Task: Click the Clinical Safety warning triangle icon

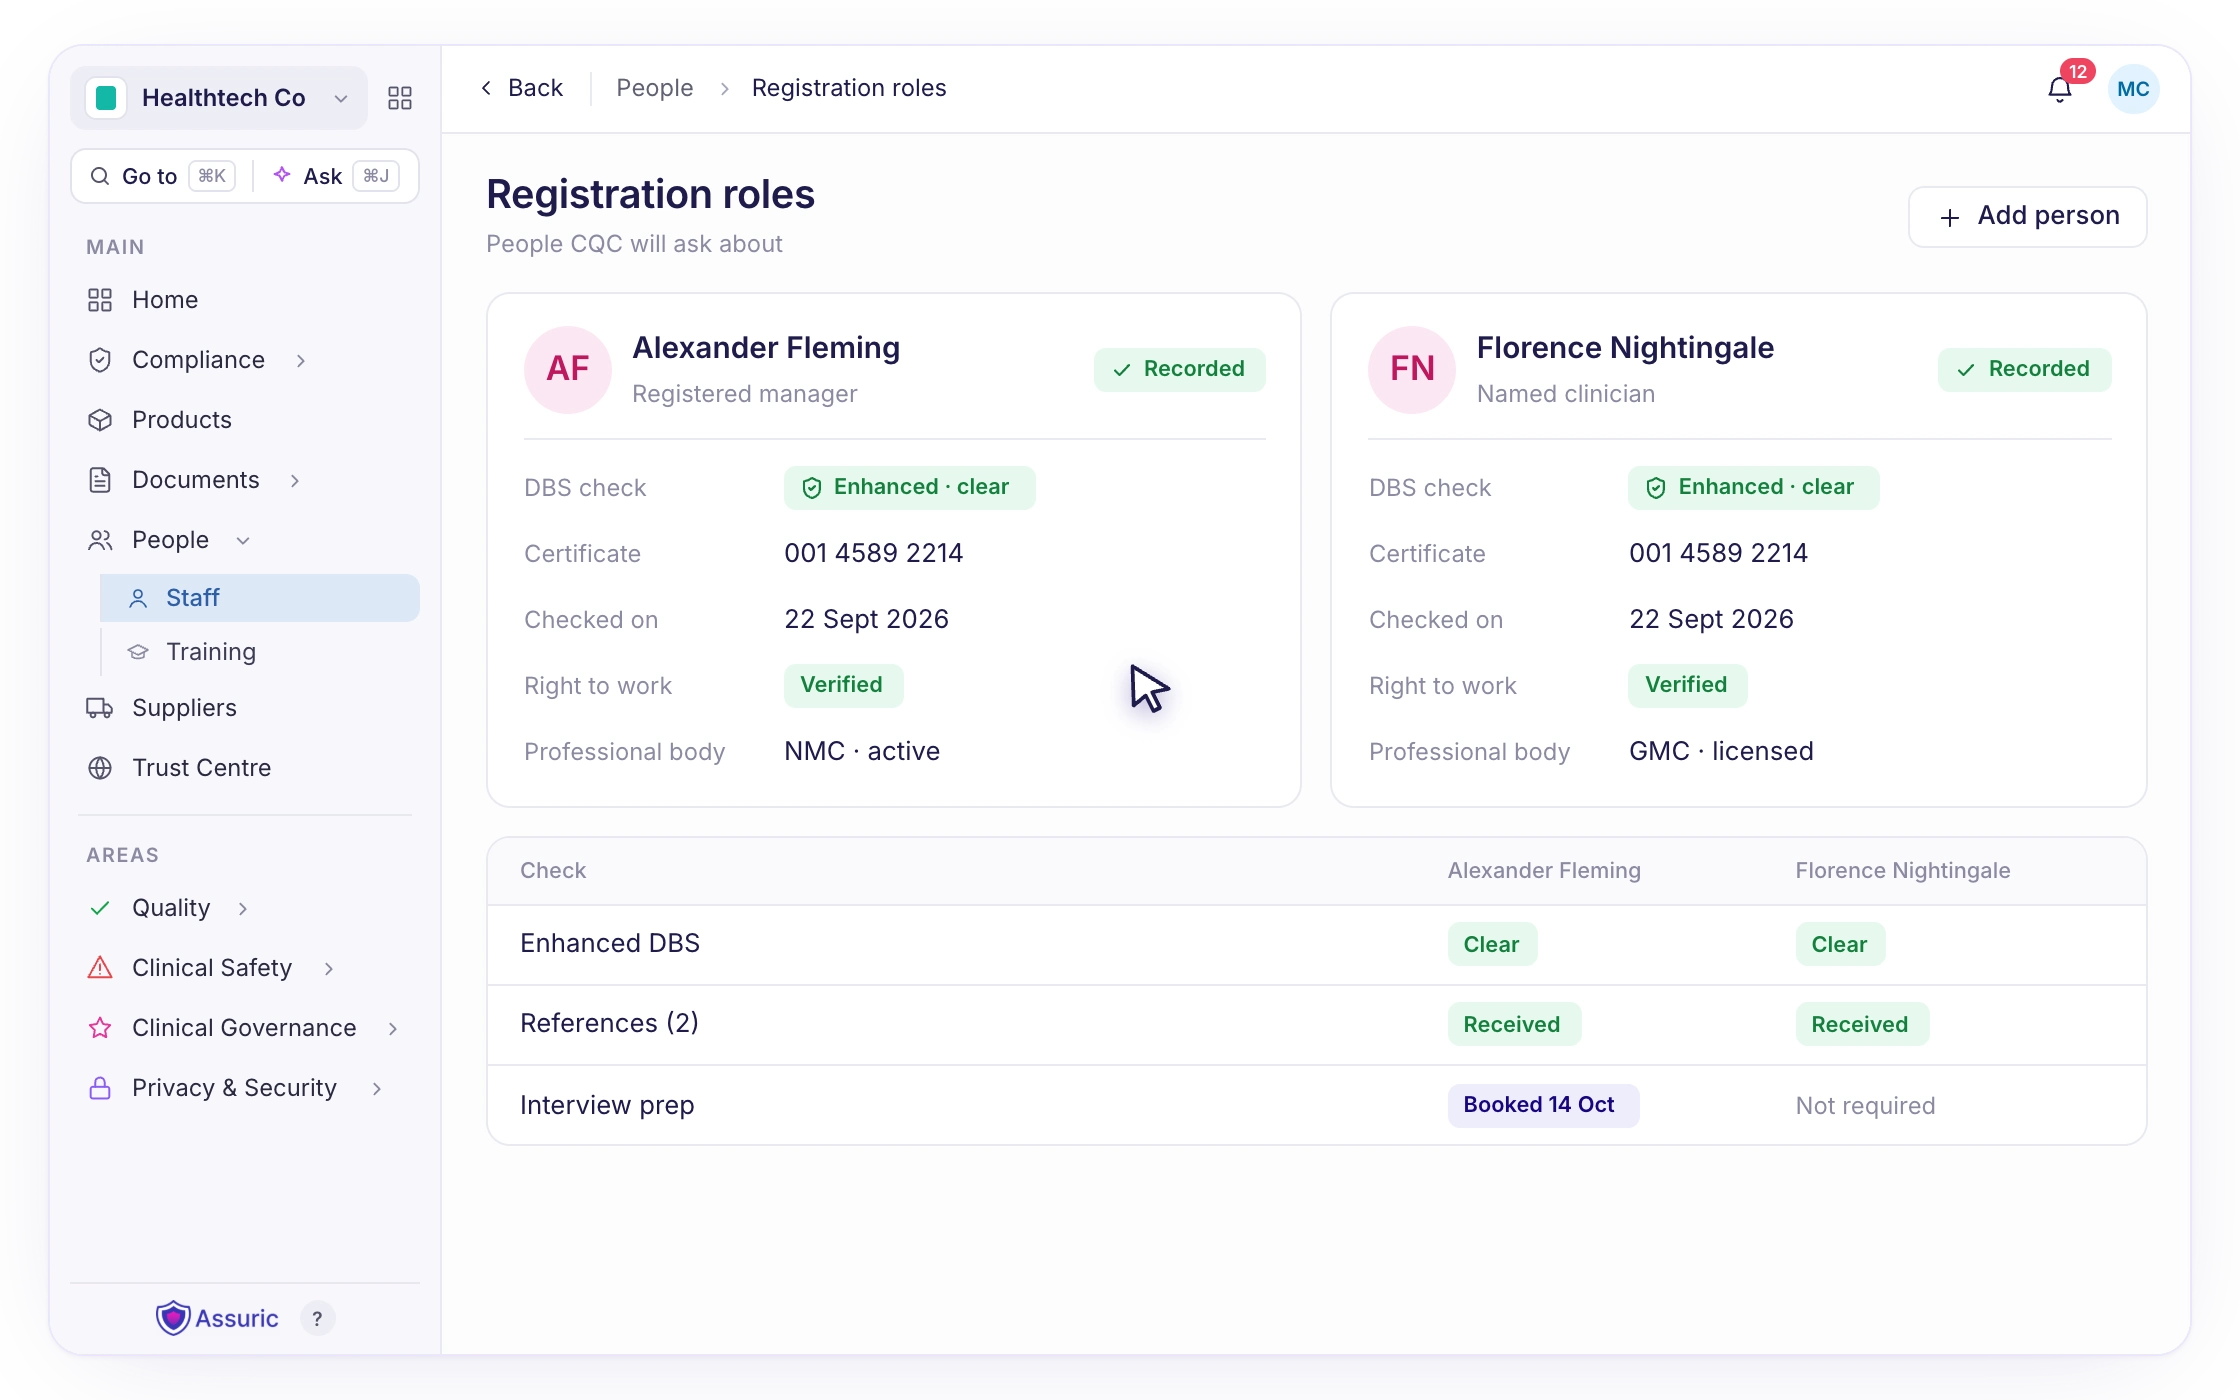Action: [100, 968]
